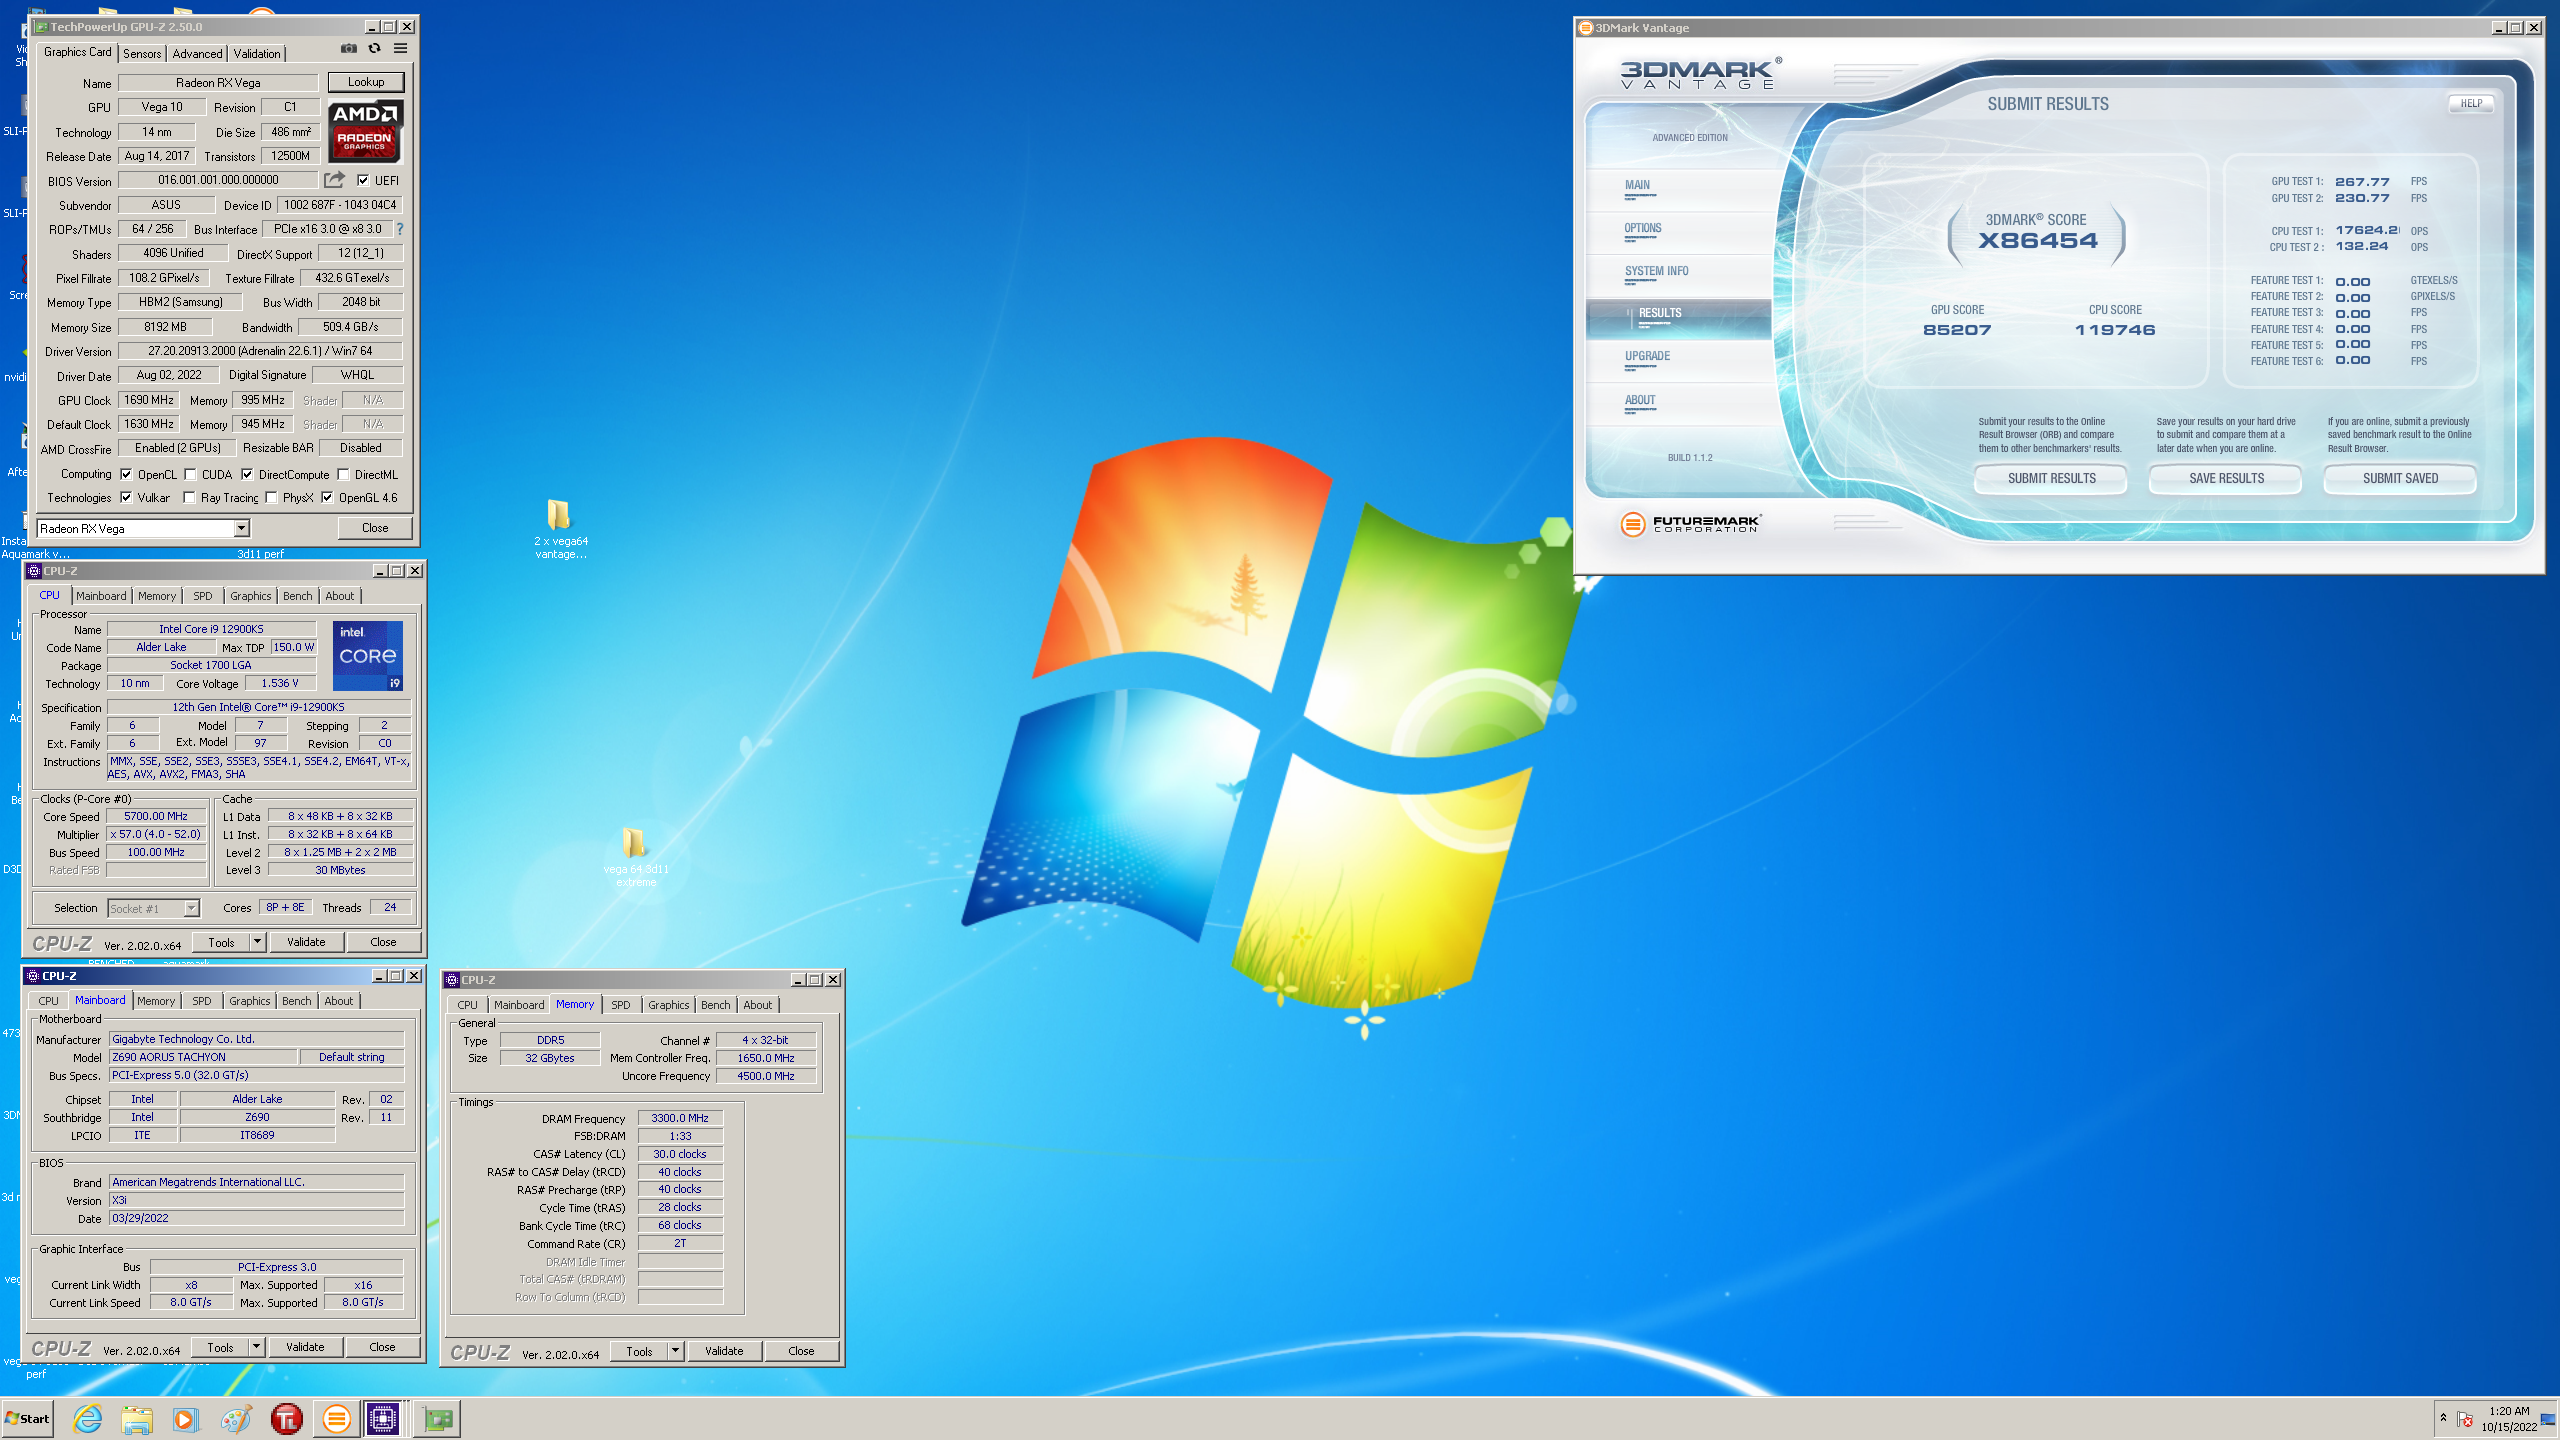This screenshot has height=1440, width=2560.
Task: Open the MAIN section in 3DMark Vantage
Action: (x=1637, y=186)
